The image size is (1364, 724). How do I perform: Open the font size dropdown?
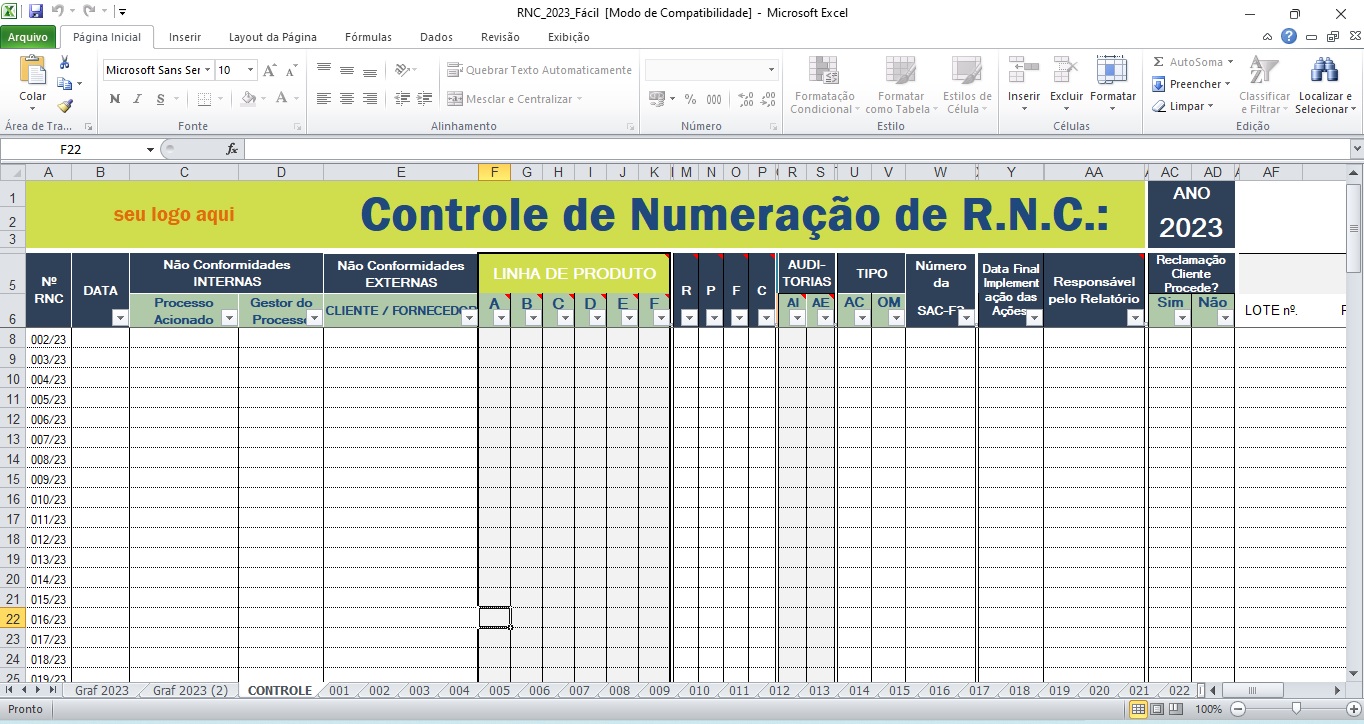click(x=250, y=70)
